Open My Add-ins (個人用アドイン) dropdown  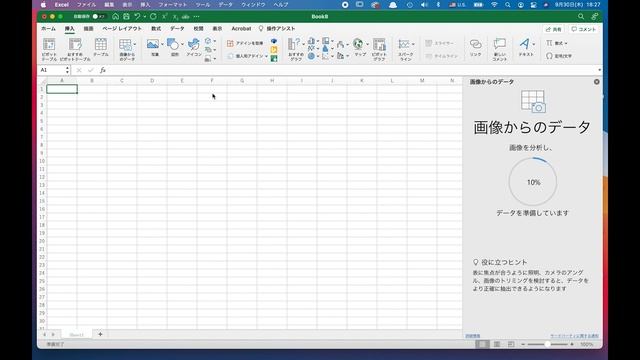click(x=247, y=56)
